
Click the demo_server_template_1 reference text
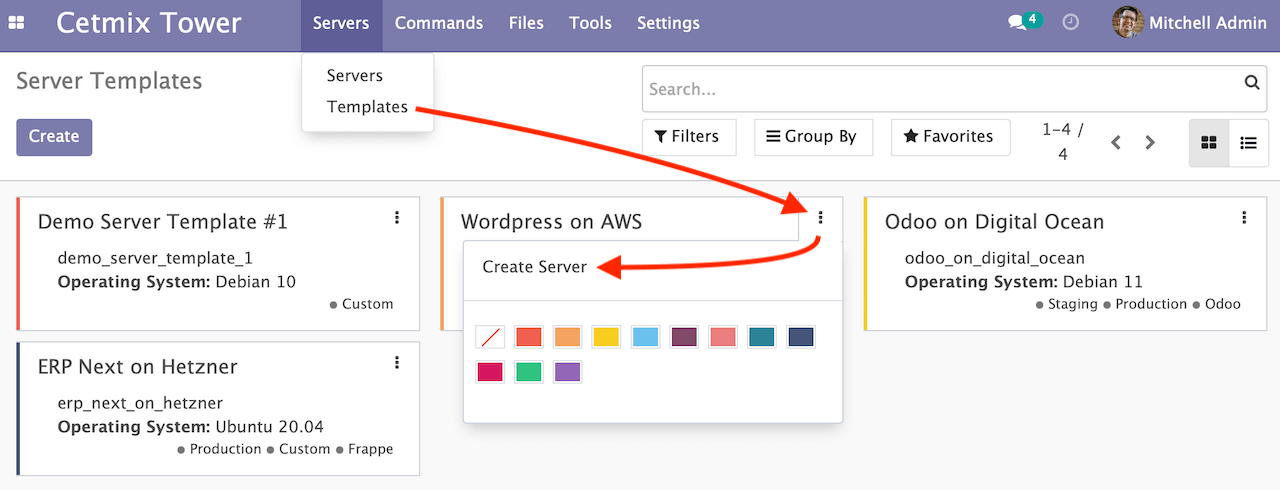pos(155,258)
